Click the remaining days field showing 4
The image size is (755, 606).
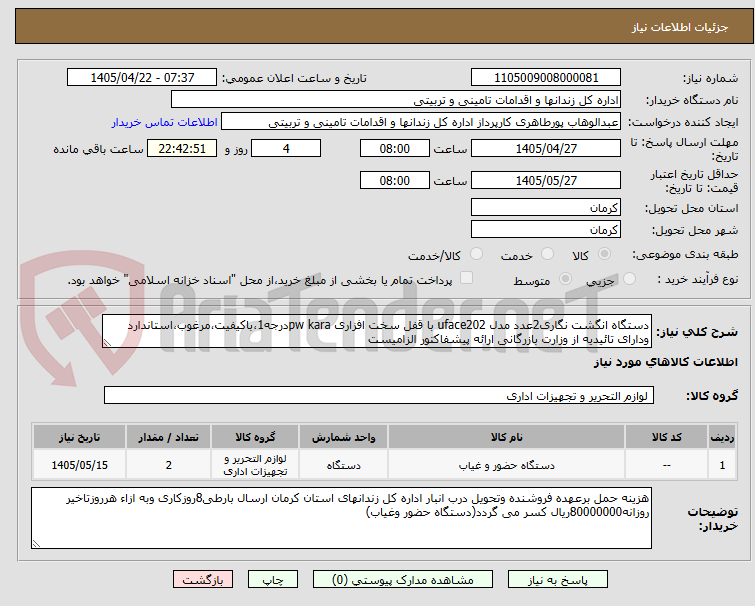286,148
